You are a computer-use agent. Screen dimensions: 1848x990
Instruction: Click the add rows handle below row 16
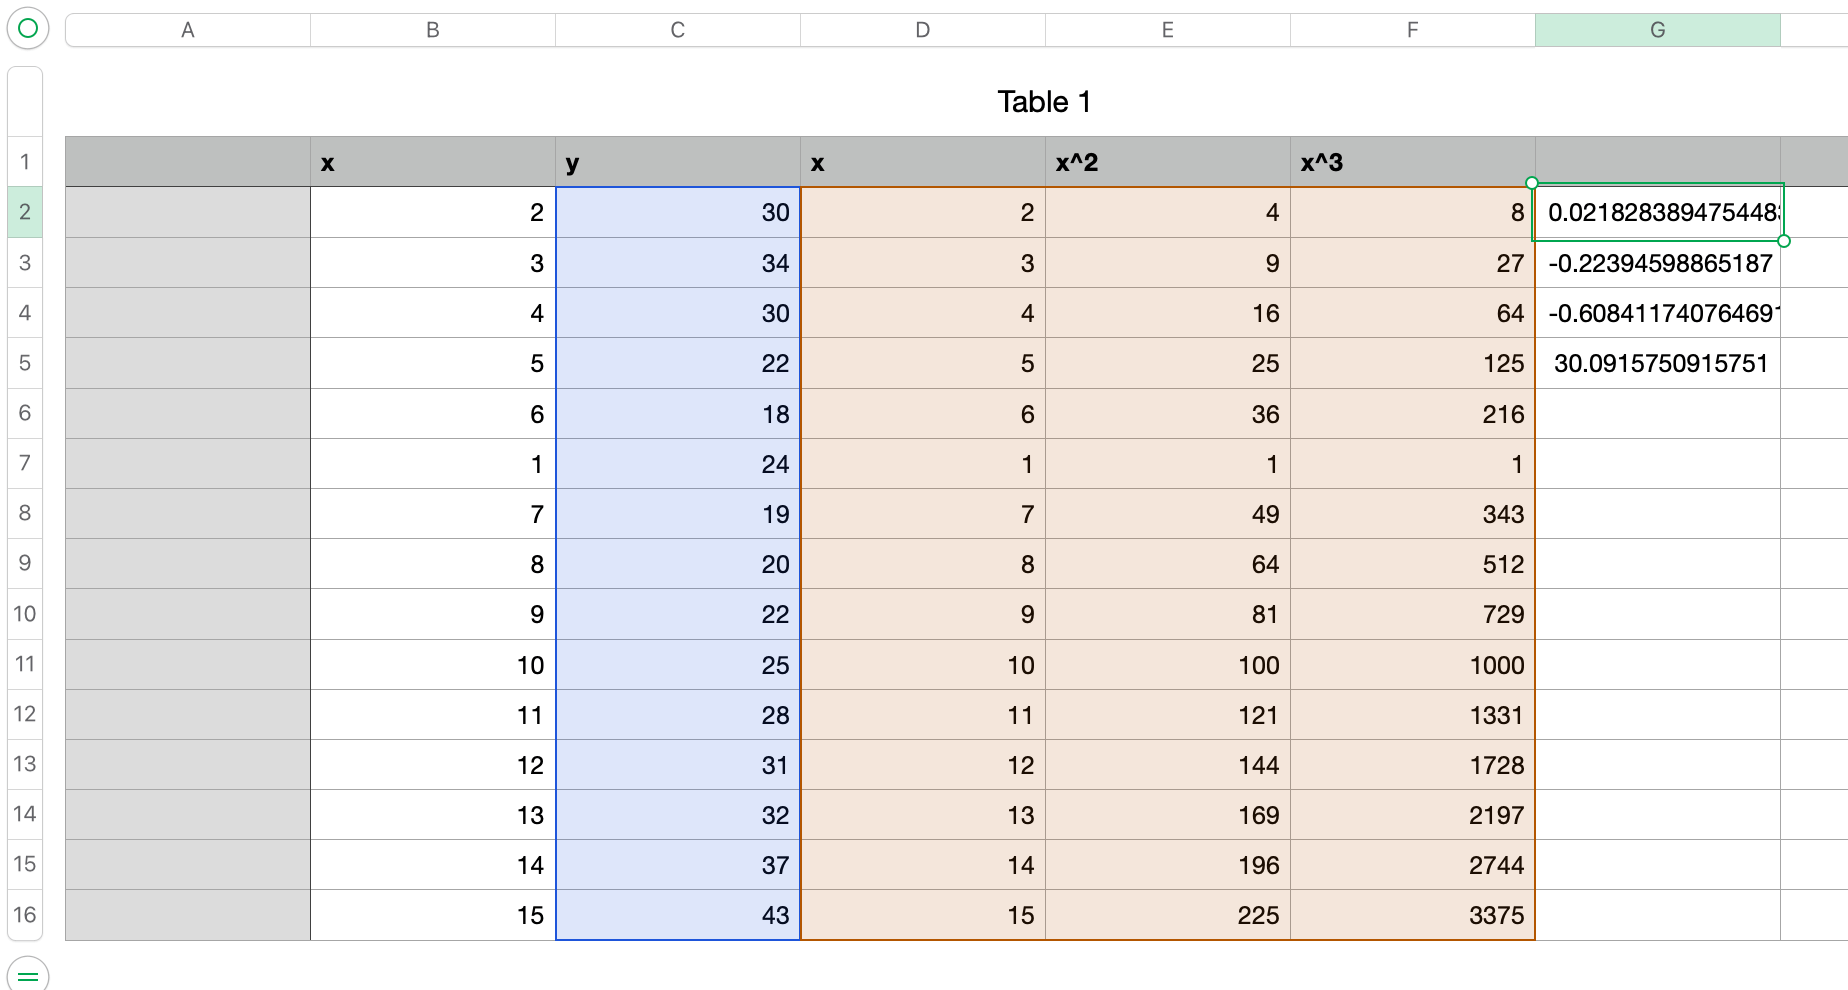coord(28,975)
